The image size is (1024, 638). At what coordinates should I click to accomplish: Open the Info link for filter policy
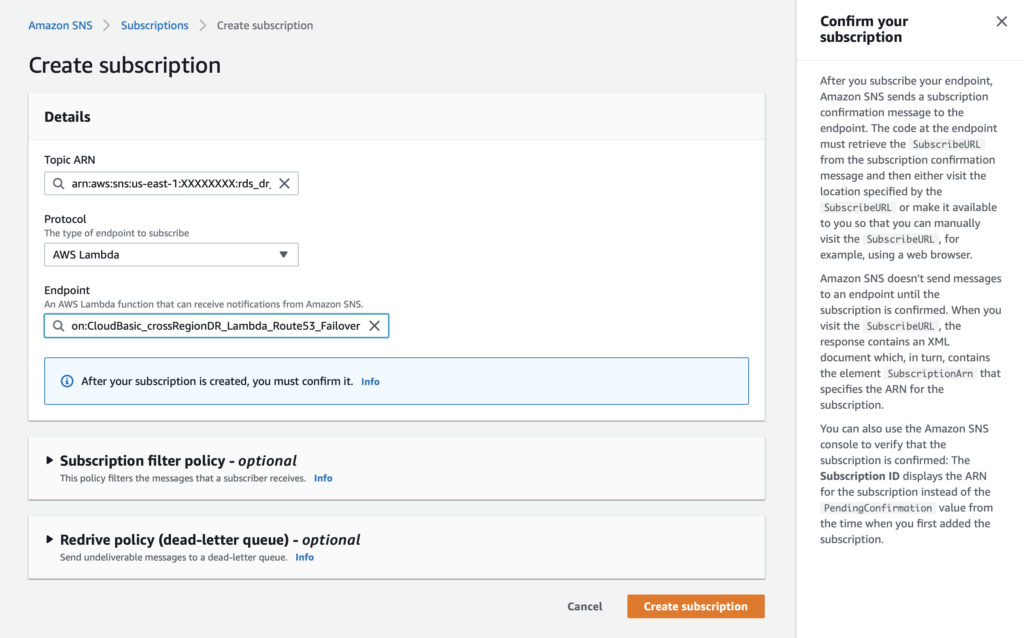323,478
